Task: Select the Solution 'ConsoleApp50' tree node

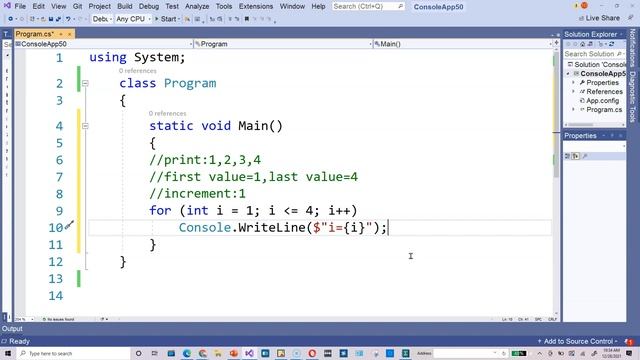Action: [x=597, y=64]
